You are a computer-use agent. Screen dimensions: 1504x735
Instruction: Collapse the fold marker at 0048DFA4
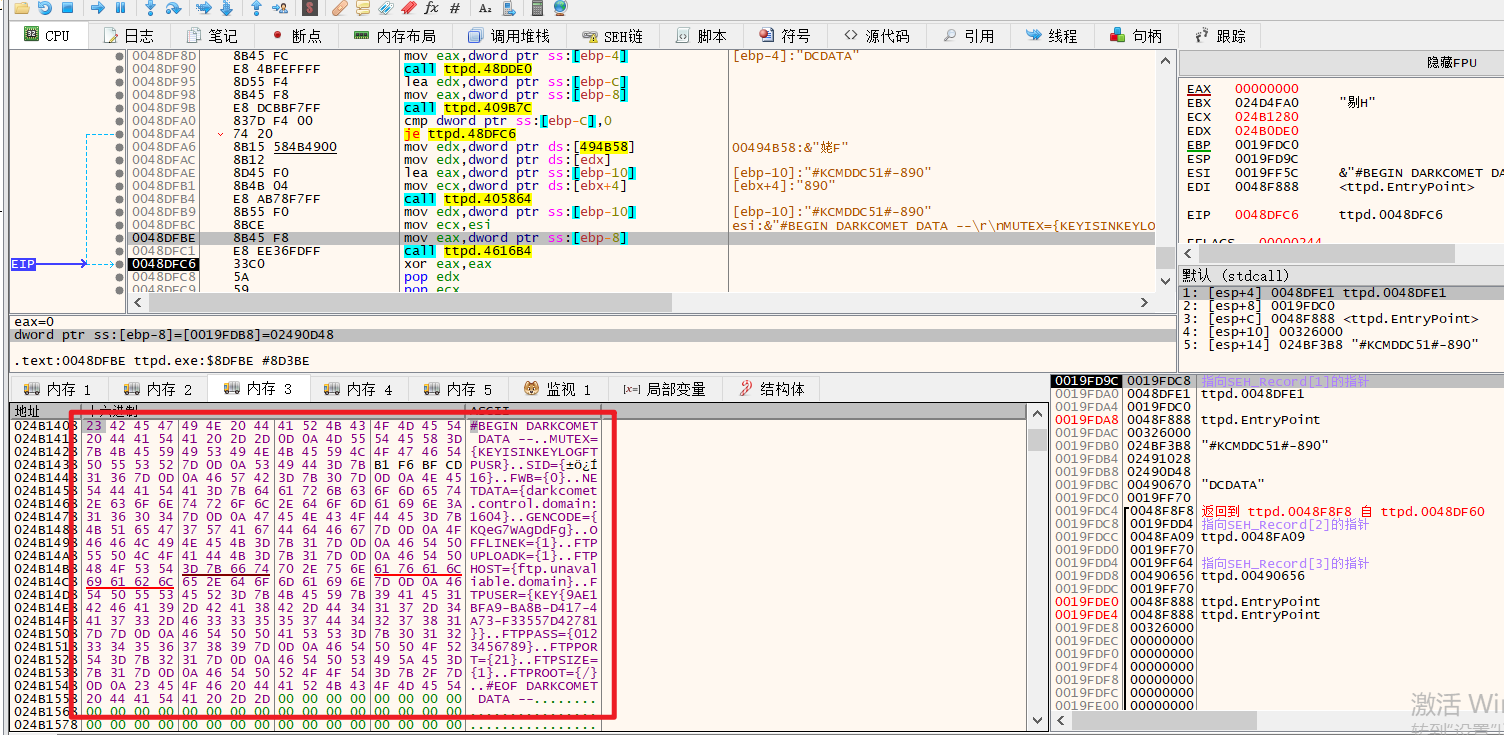(220, 134)
